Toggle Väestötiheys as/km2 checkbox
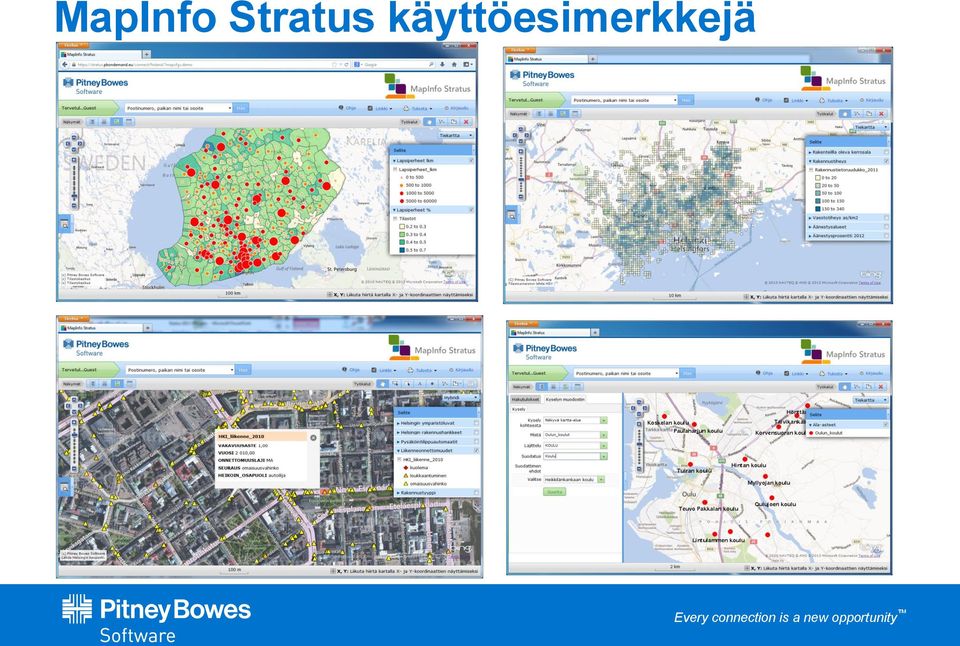Screen dimensions: 960x646 887,217
